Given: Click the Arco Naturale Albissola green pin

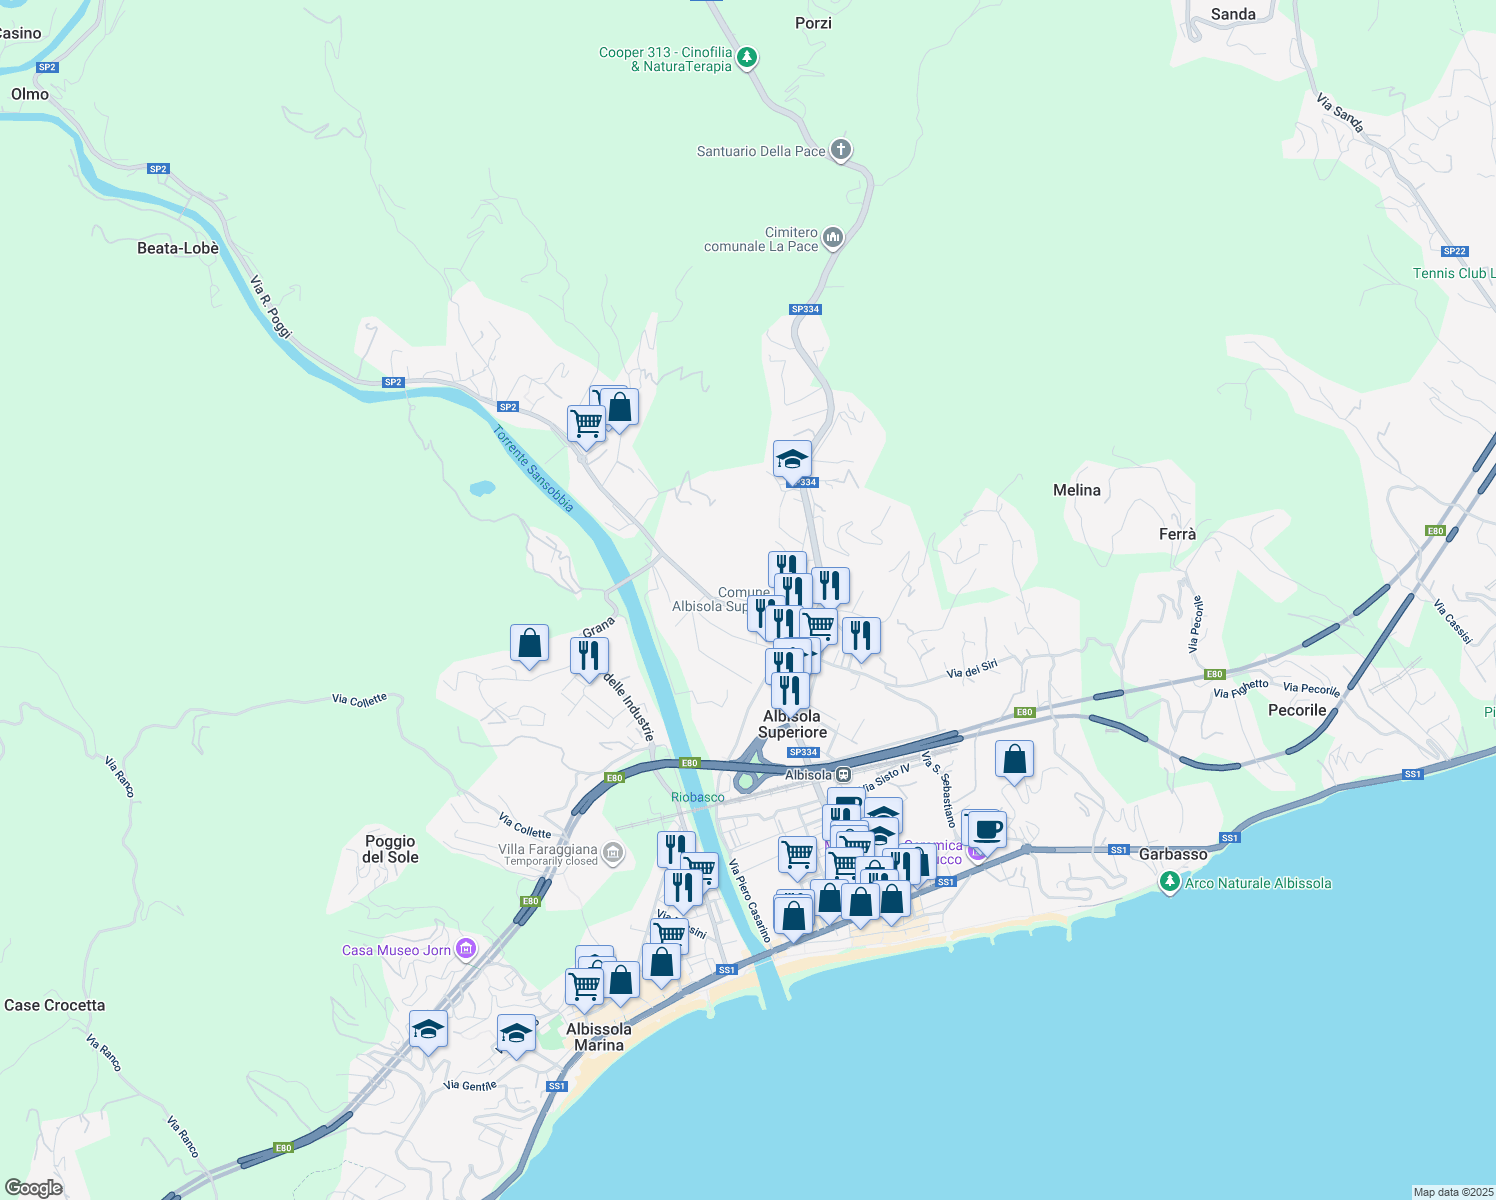Looking at the screenshot, I should [x=1169, y=882].
